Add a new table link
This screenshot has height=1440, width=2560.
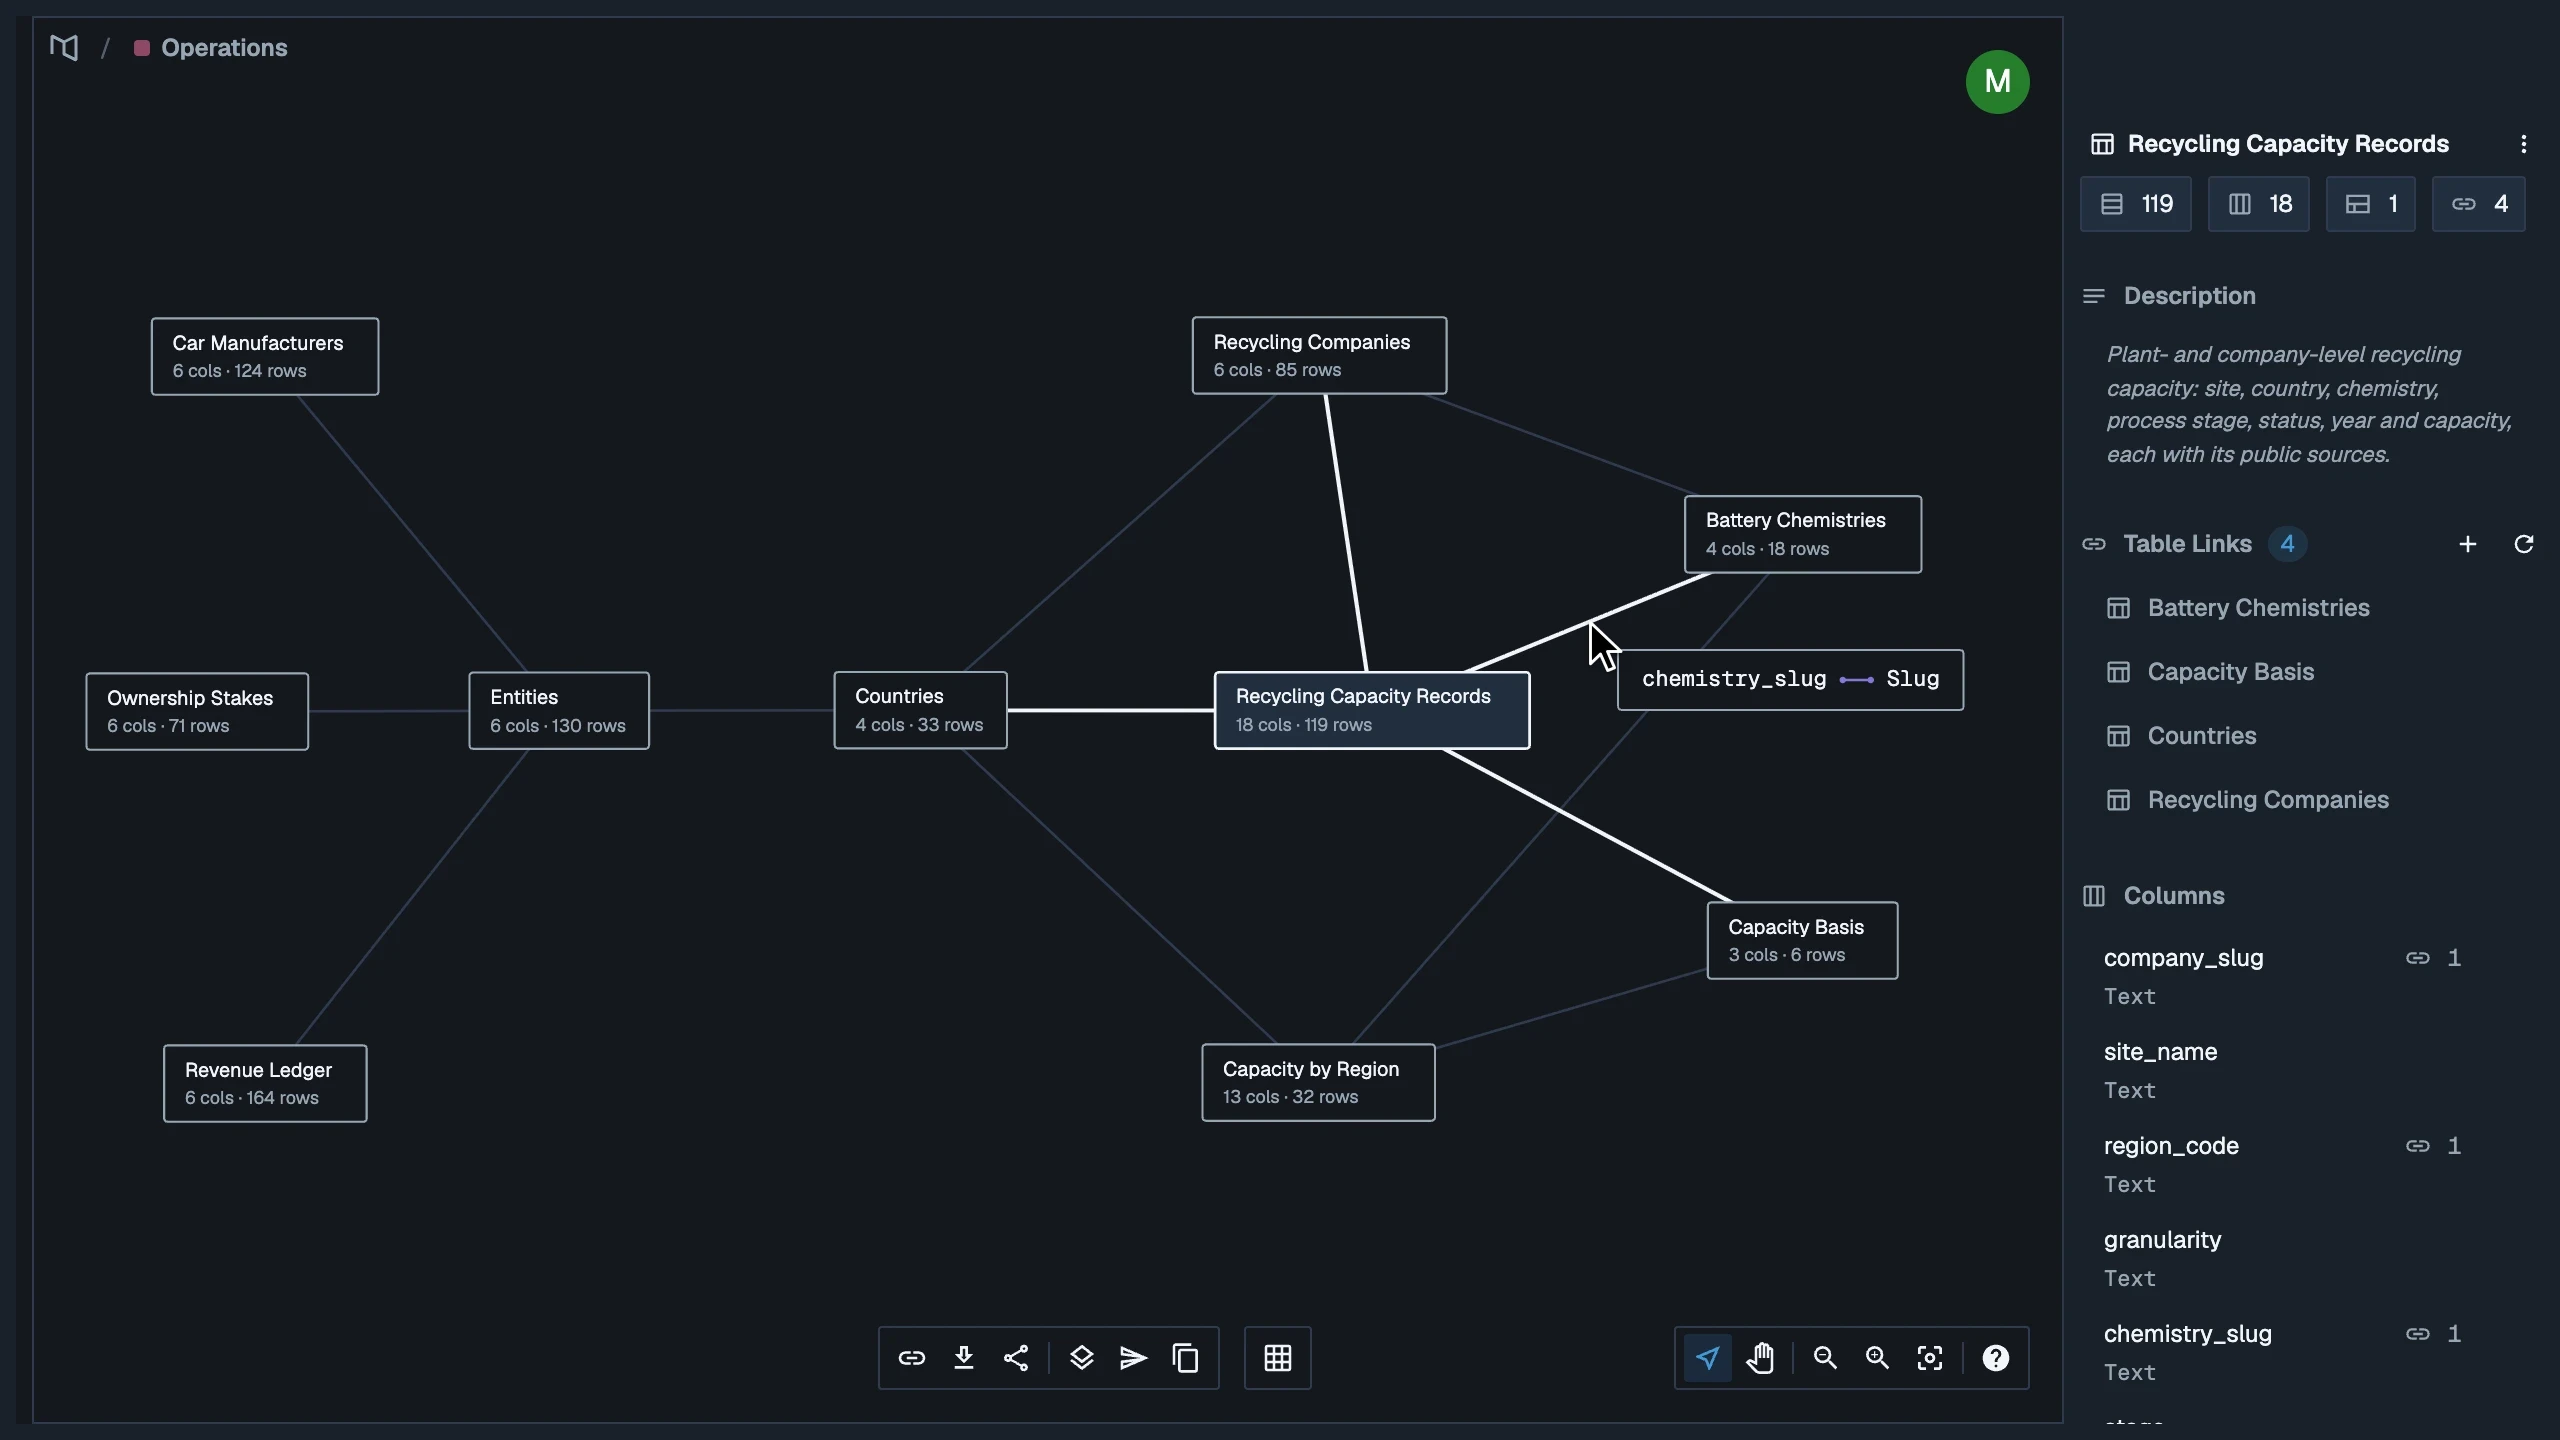tap(2467, 544)
